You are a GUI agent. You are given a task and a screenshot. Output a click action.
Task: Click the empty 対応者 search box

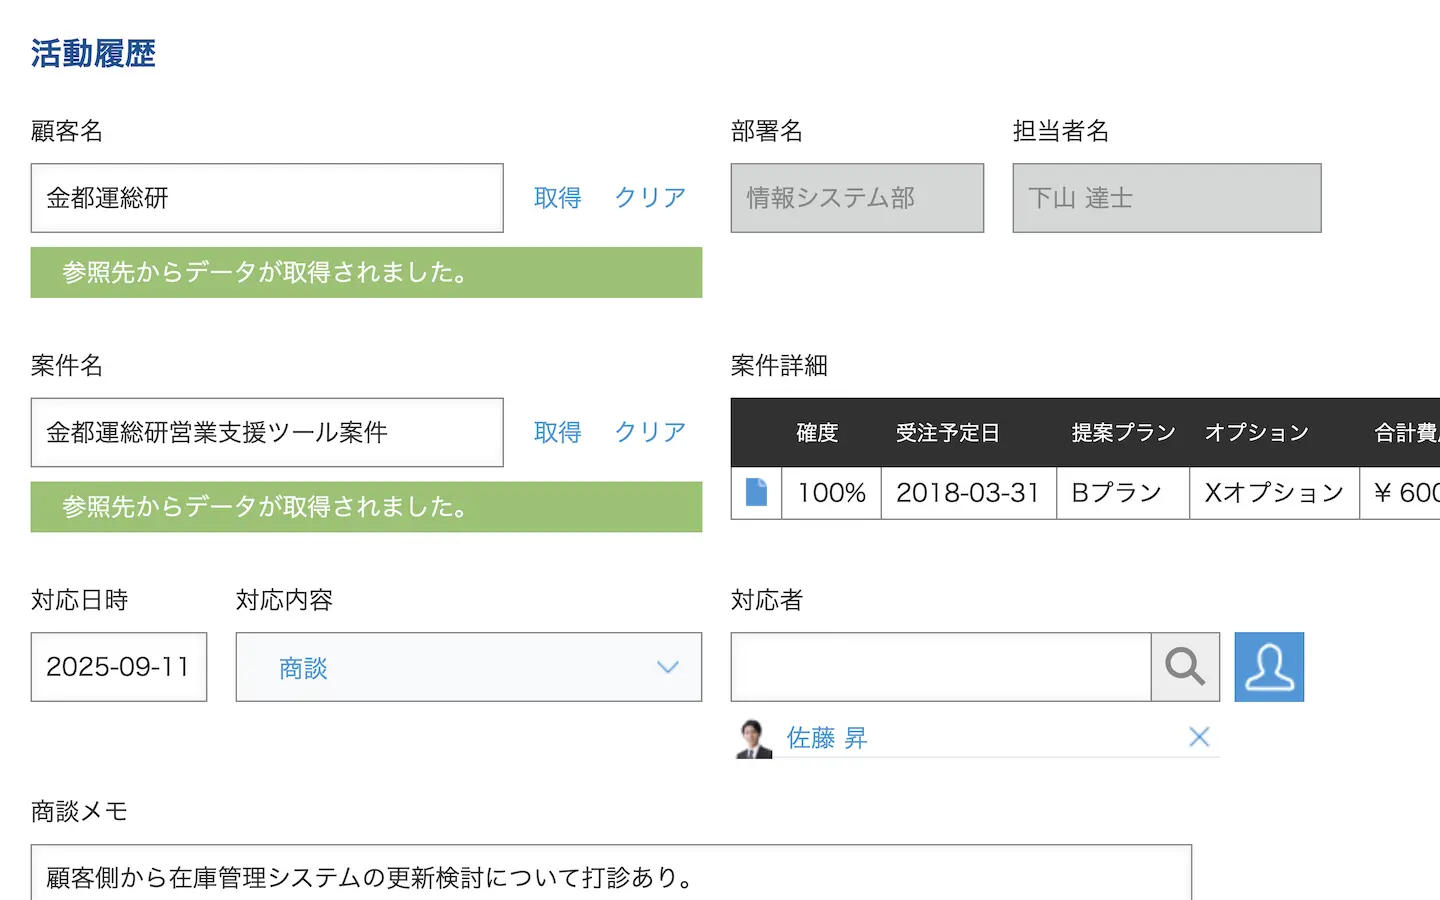pos(940,667)
